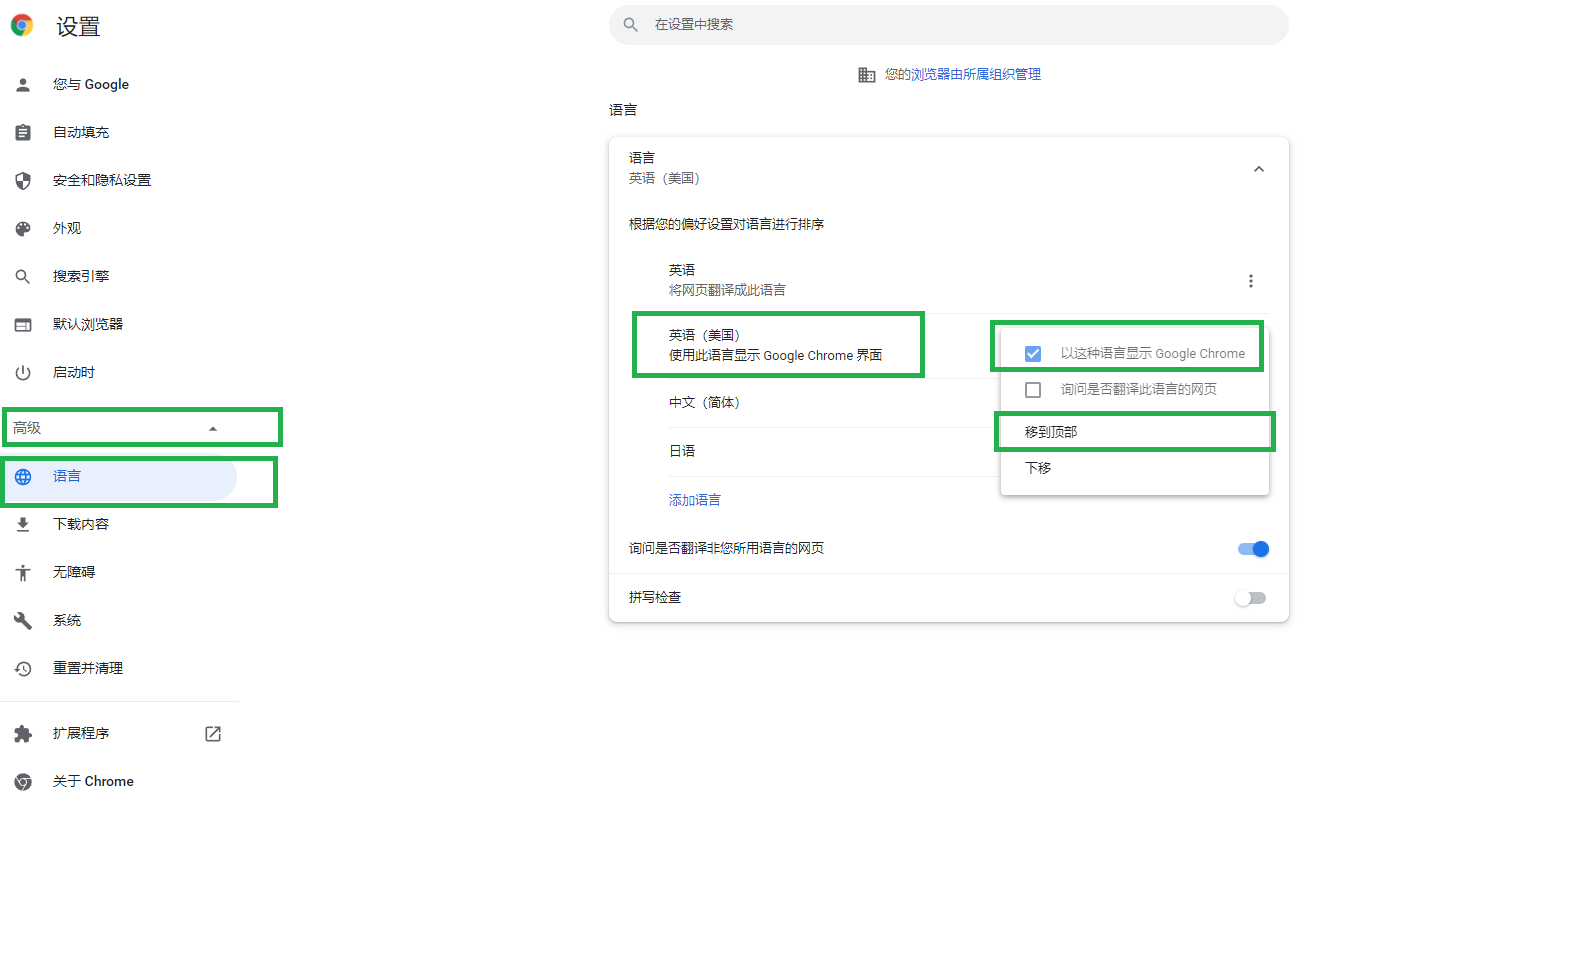The height and width of the screenshot is (953, 1590).
Task: Click the 设置 page title
Action: pyautogui.click(x=78, y=27)
